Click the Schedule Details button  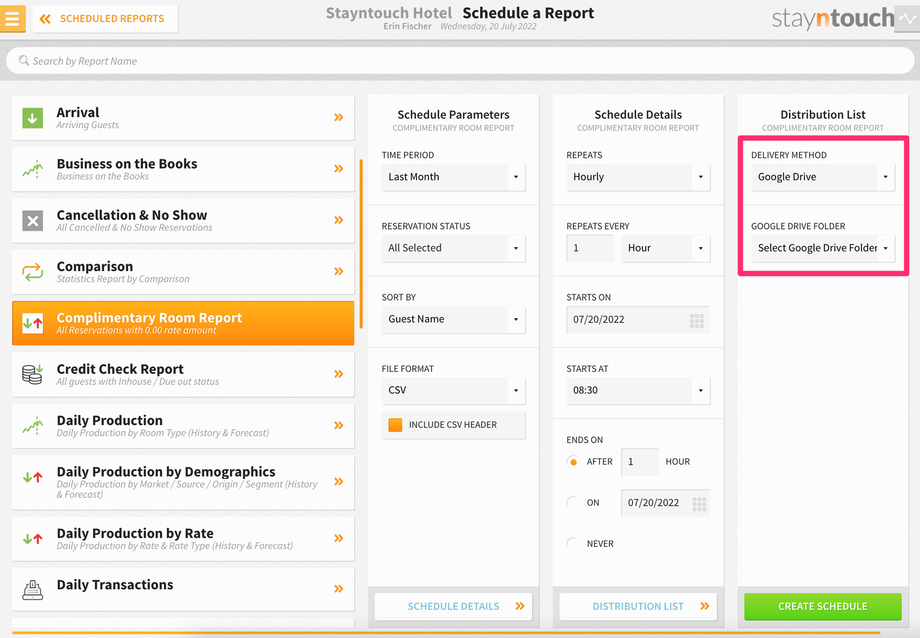coord(454,606)
